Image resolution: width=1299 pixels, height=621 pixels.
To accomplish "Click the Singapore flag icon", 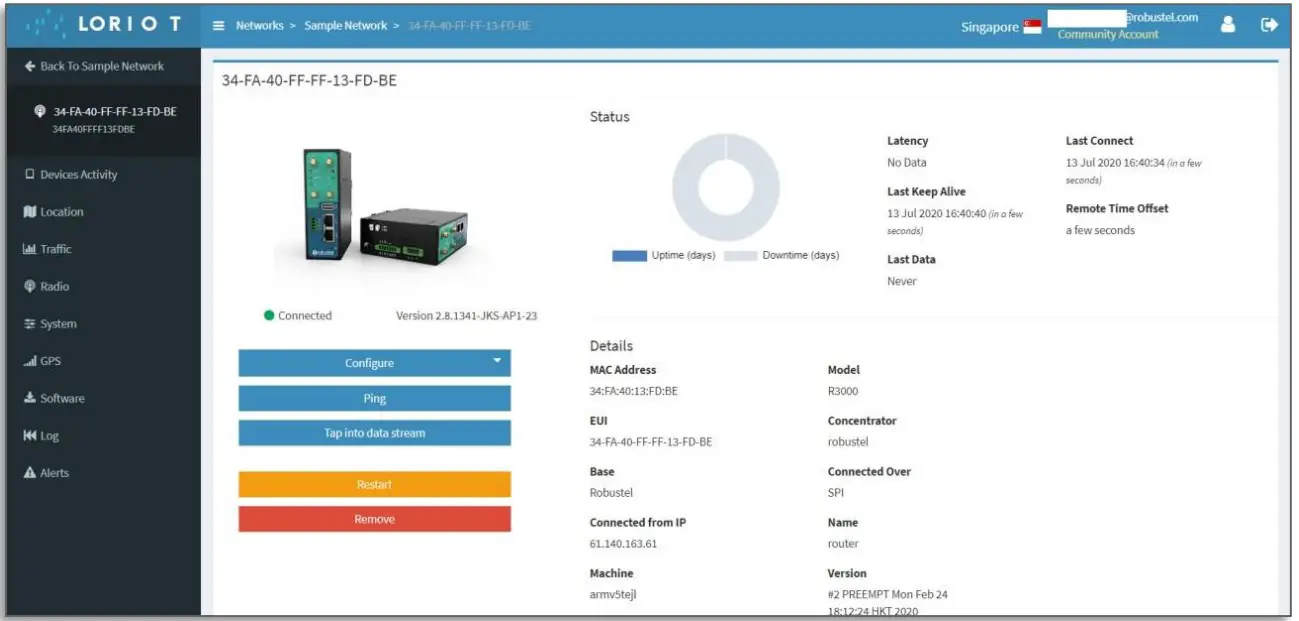I will (1033, 26).
